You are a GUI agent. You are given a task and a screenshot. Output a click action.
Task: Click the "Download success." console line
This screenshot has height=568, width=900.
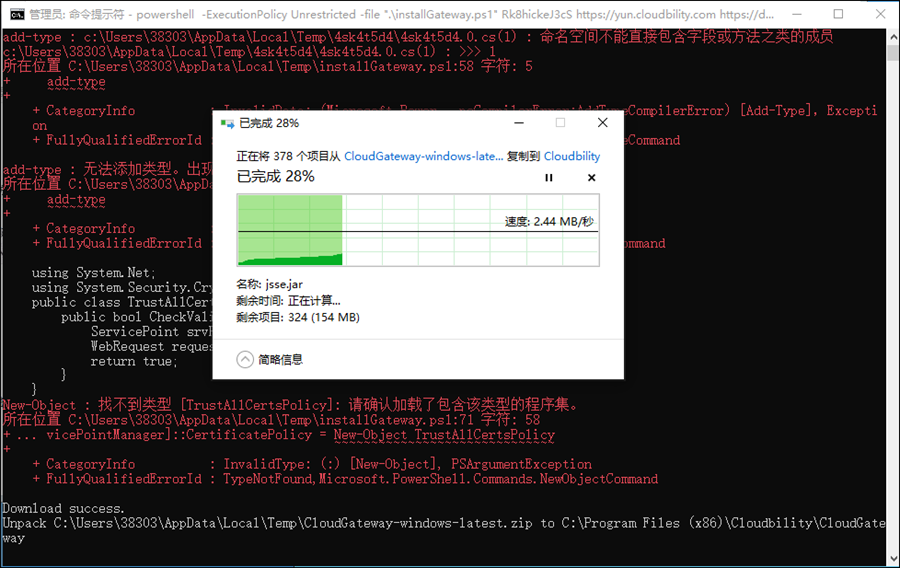pos(63,508)
